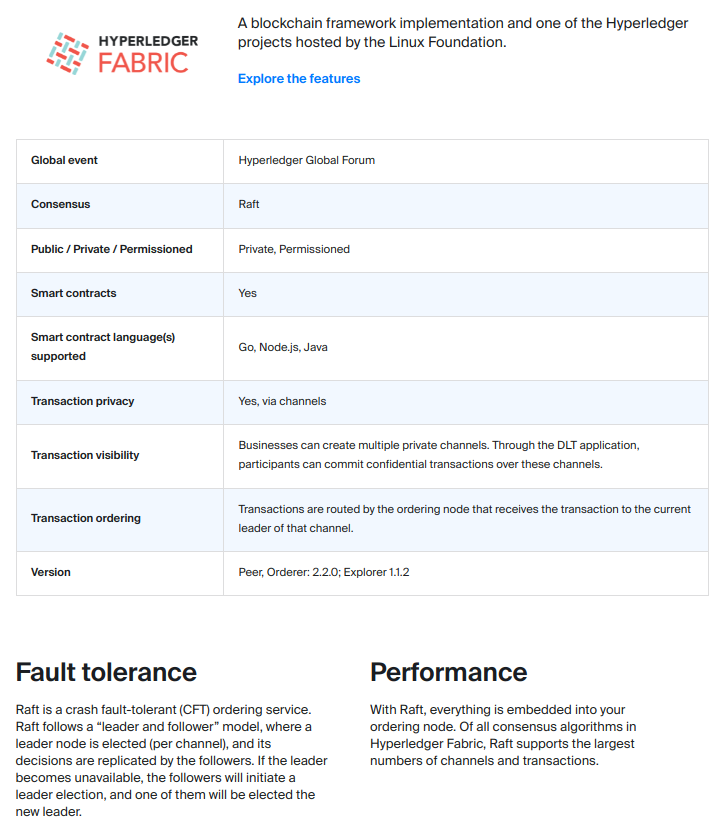The width and height of the screenshot is (722, 822).
Task: Select the "Smart contracts" row label
Action: coord(74,293)
